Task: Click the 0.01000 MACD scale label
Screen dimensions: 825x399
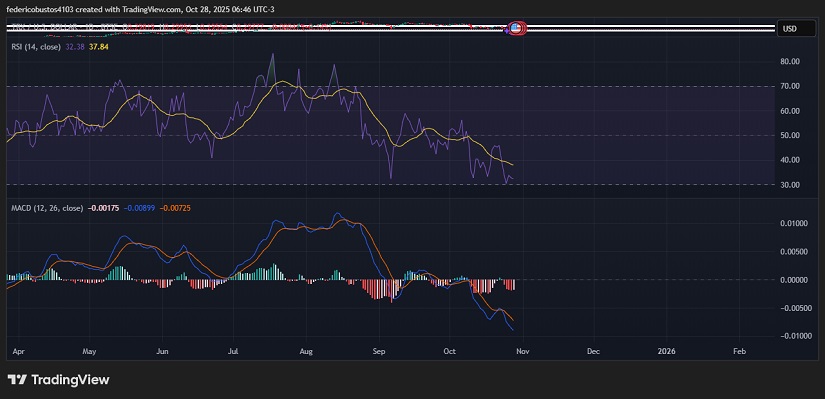Action: point(794,224)
